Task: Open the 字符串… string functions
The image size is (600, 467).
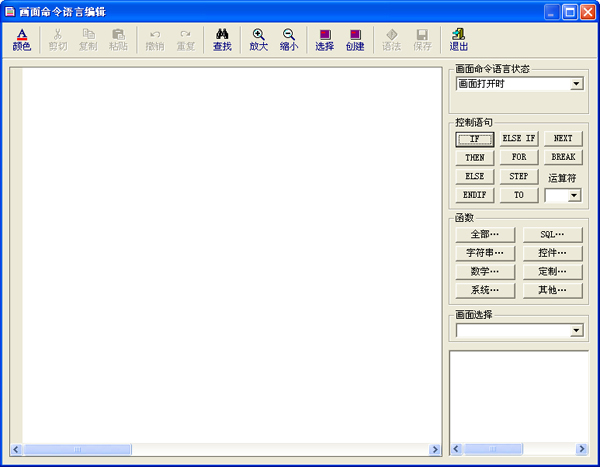Action: click(485, 253)
